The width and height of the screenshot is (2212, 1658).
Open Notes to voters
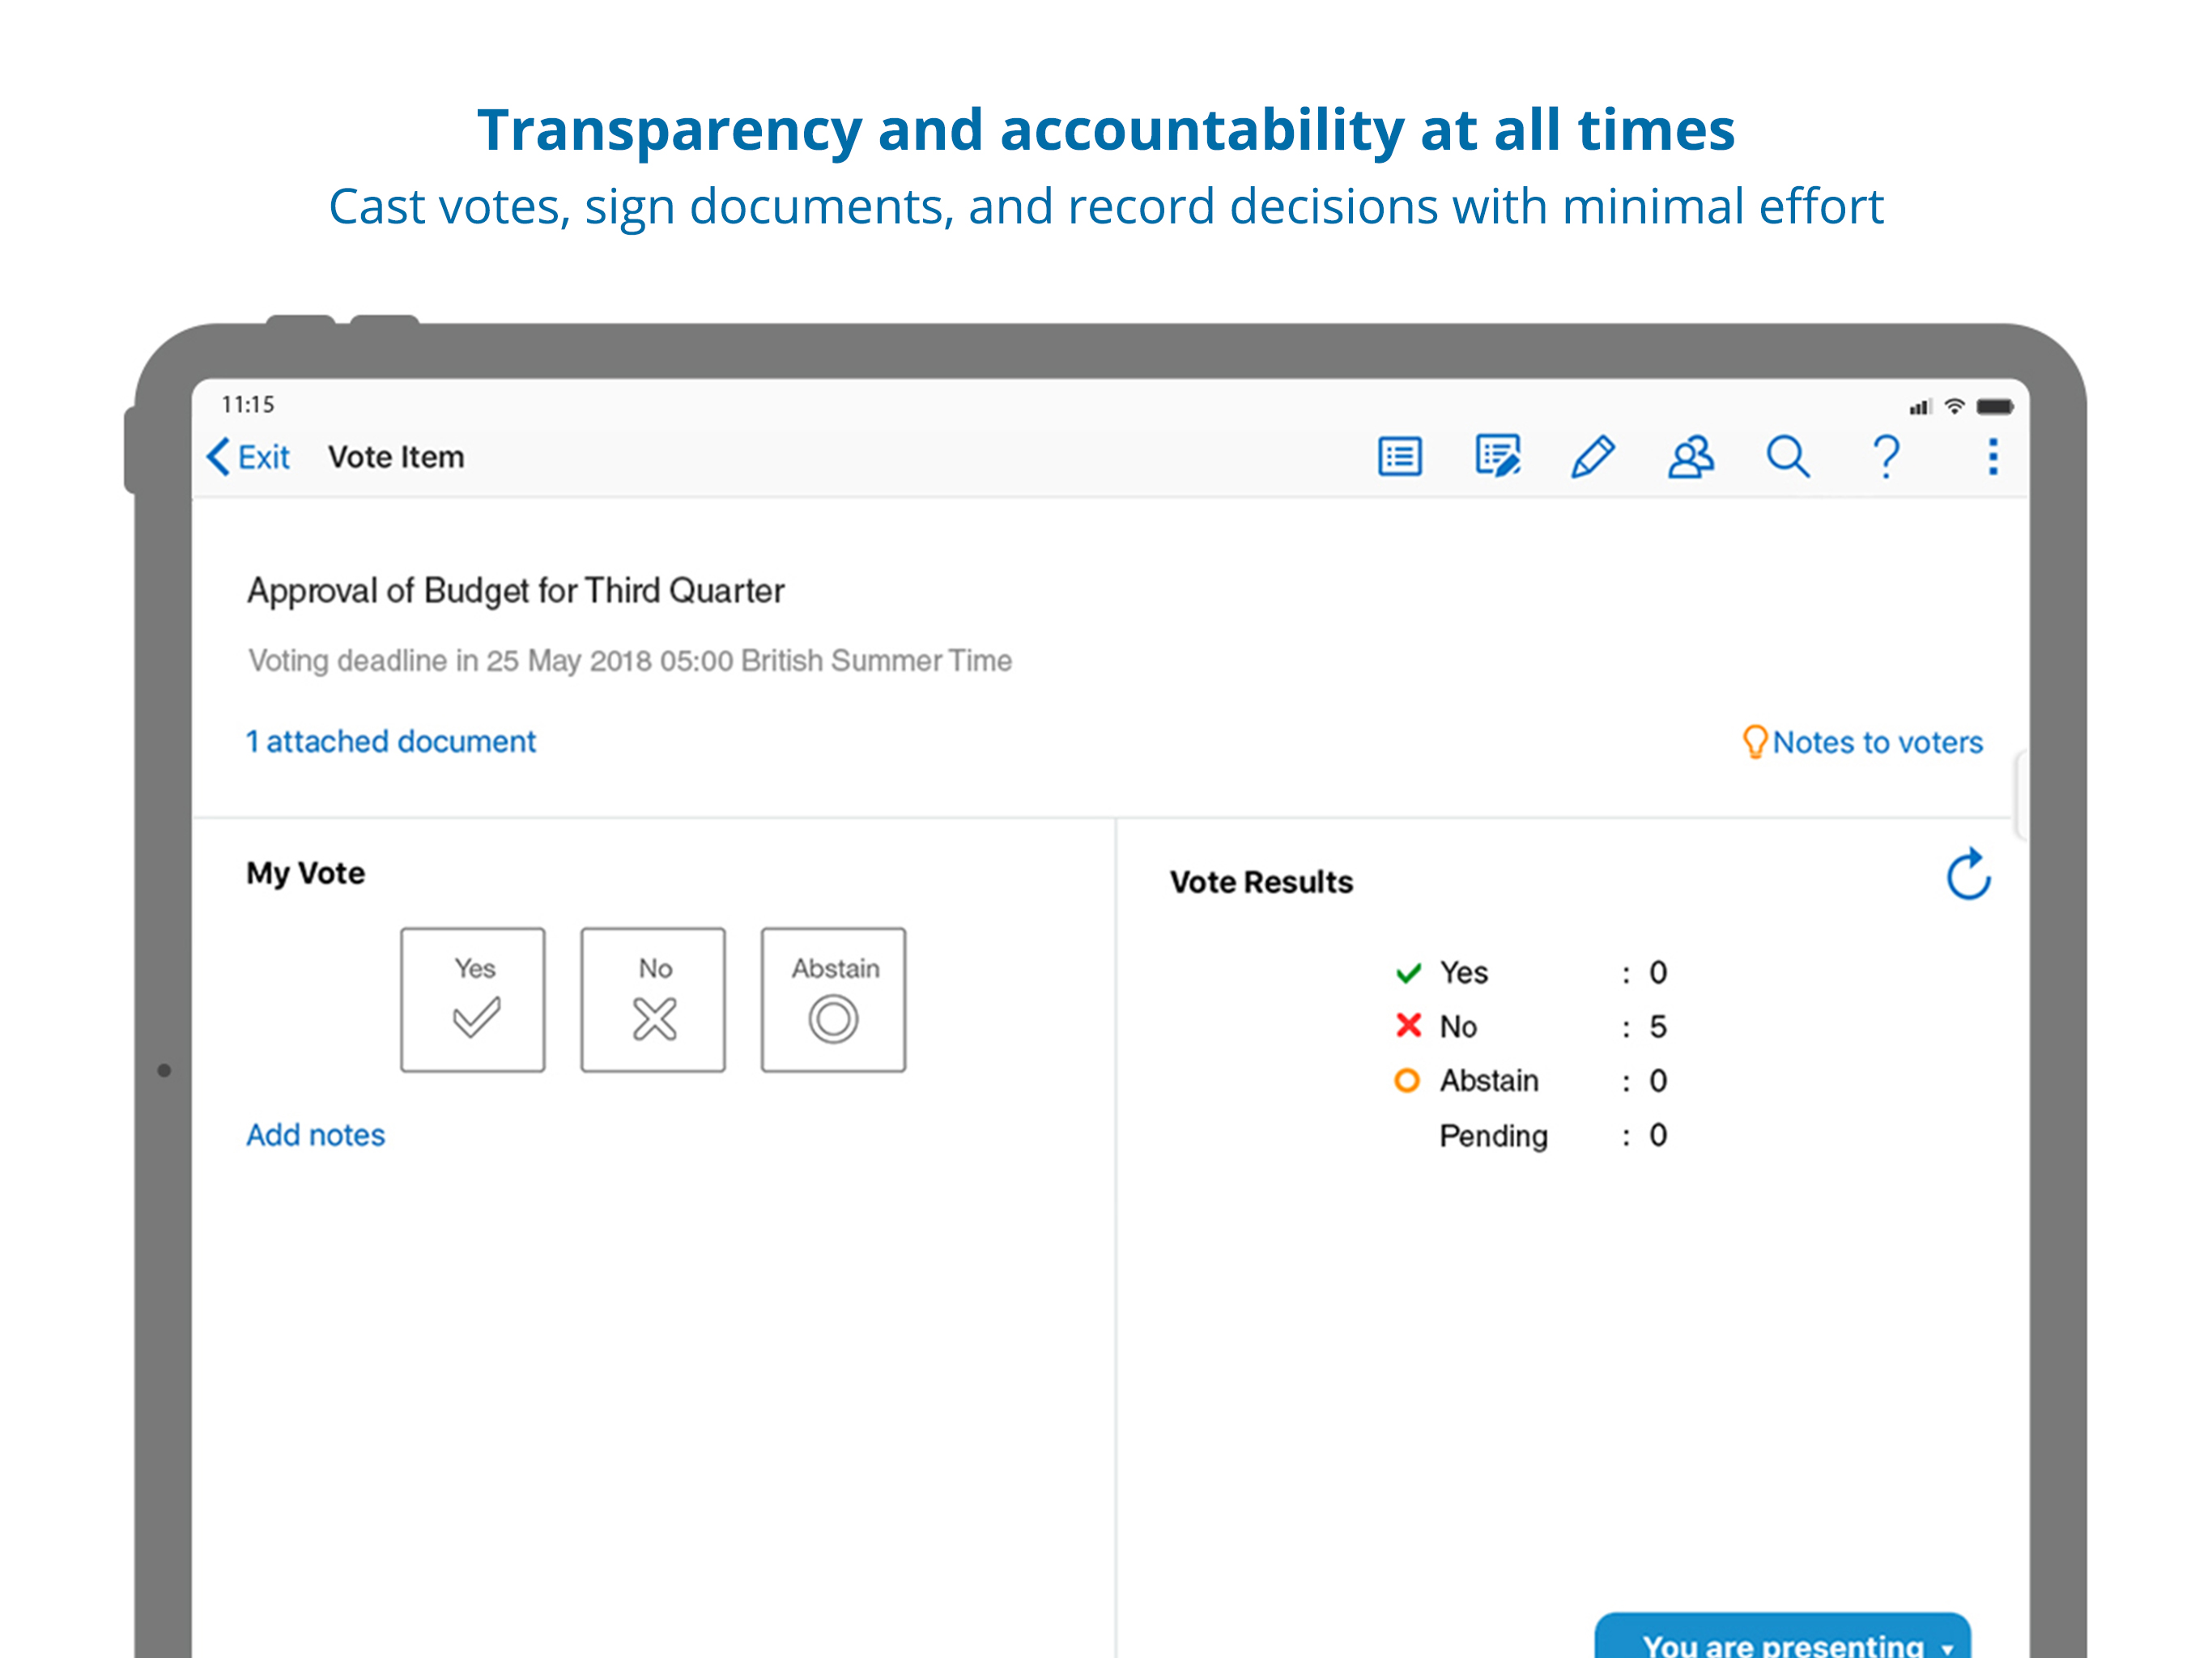1877,742
